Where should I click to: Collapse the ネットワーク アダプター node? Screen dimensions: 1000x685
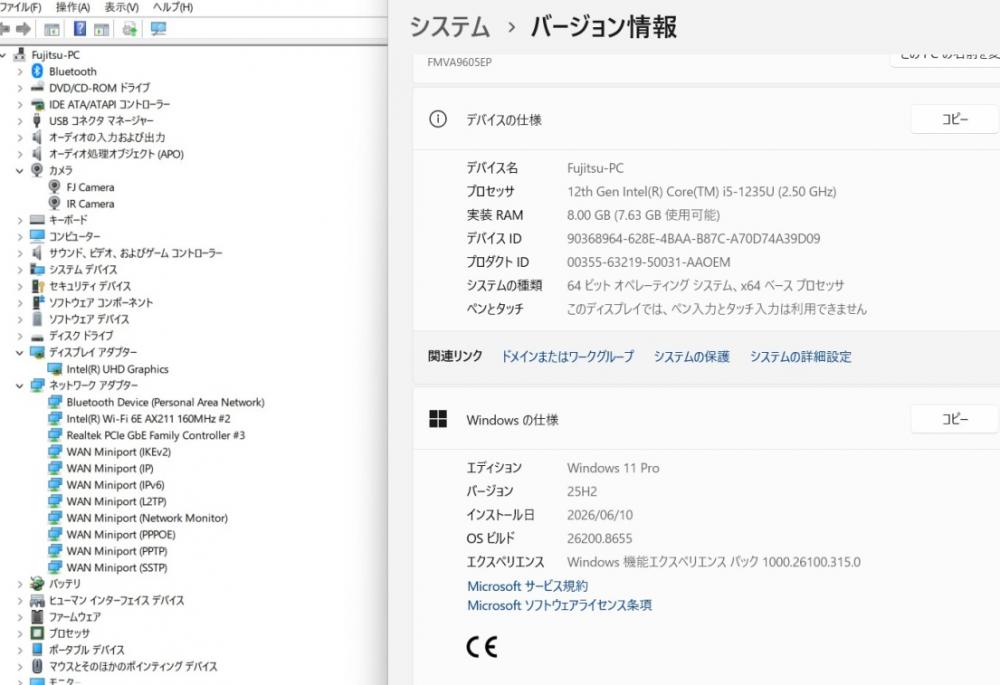20,386
